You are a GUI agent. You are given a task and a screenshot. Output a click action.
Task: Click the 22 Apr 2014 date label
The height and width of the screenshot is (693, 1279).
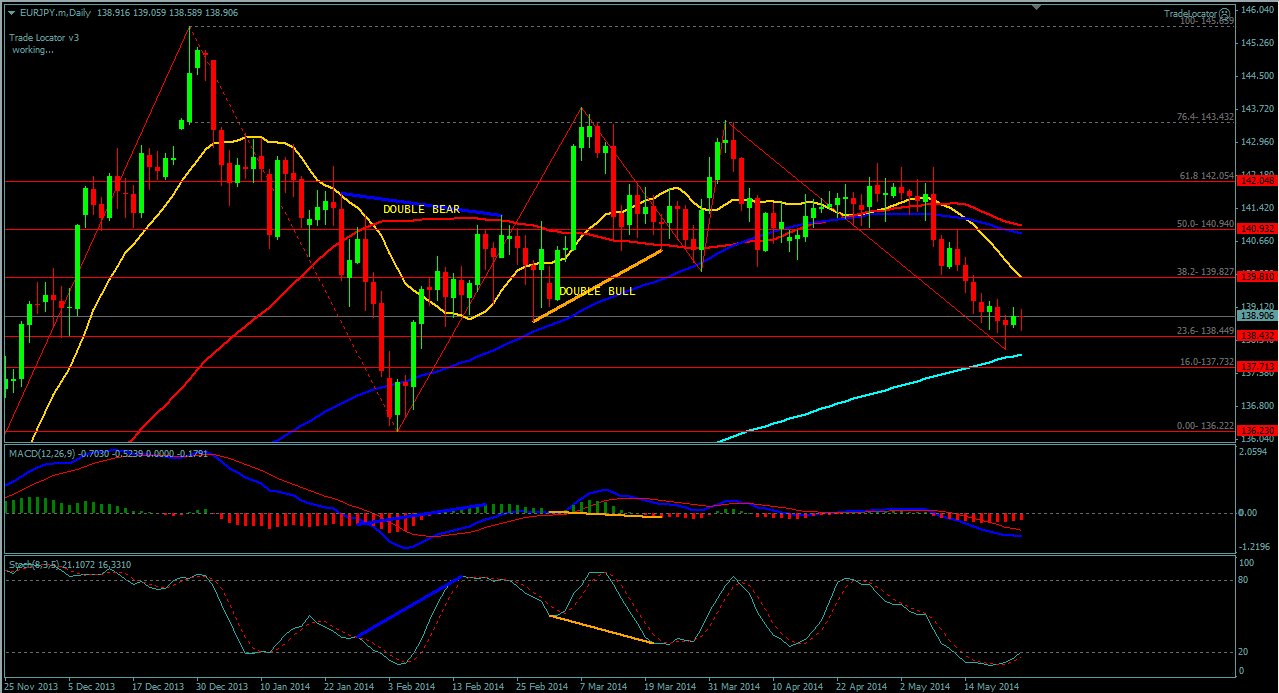(x=862, y=686)
